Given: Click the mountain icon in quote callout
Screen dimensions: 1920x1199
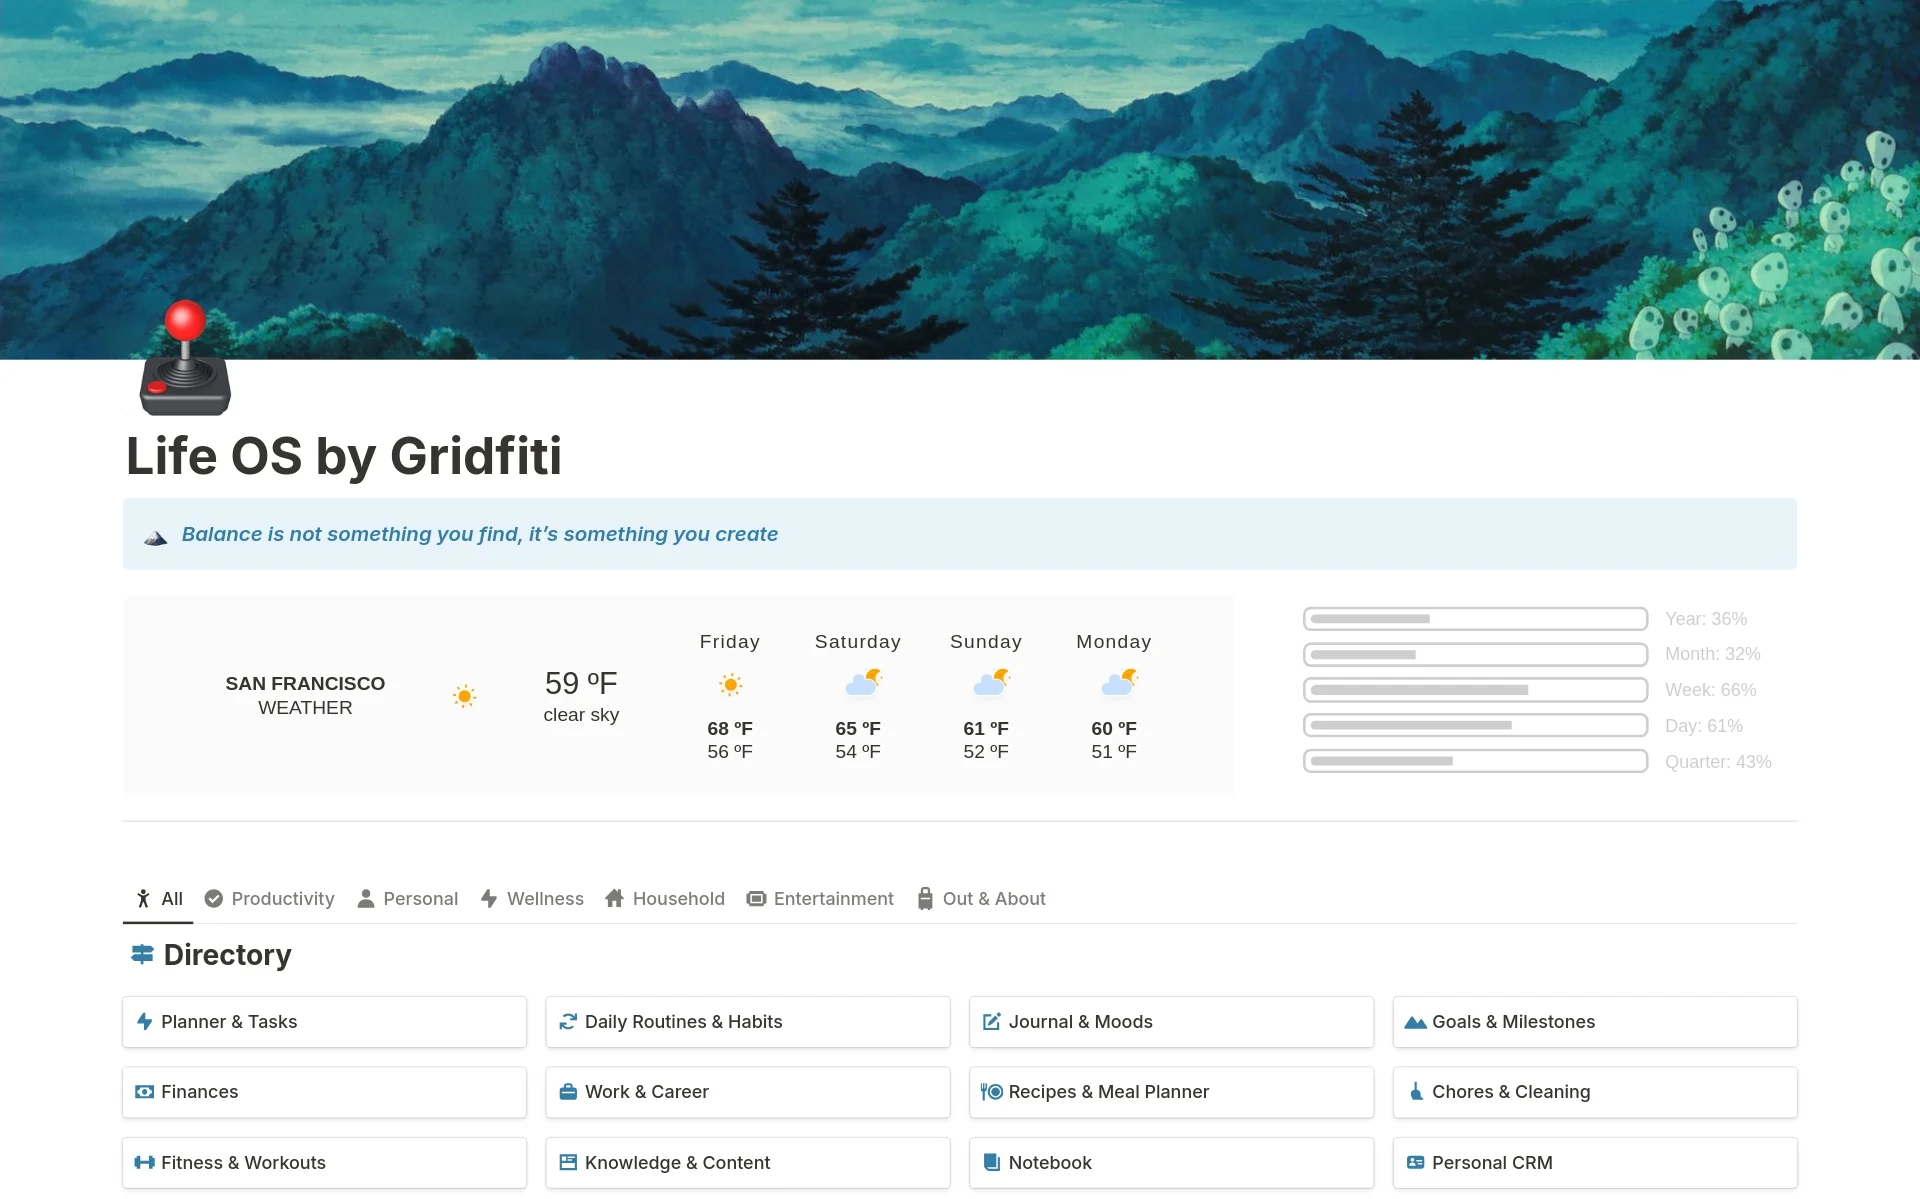Looking at the screenshot, I should point(155,537).
